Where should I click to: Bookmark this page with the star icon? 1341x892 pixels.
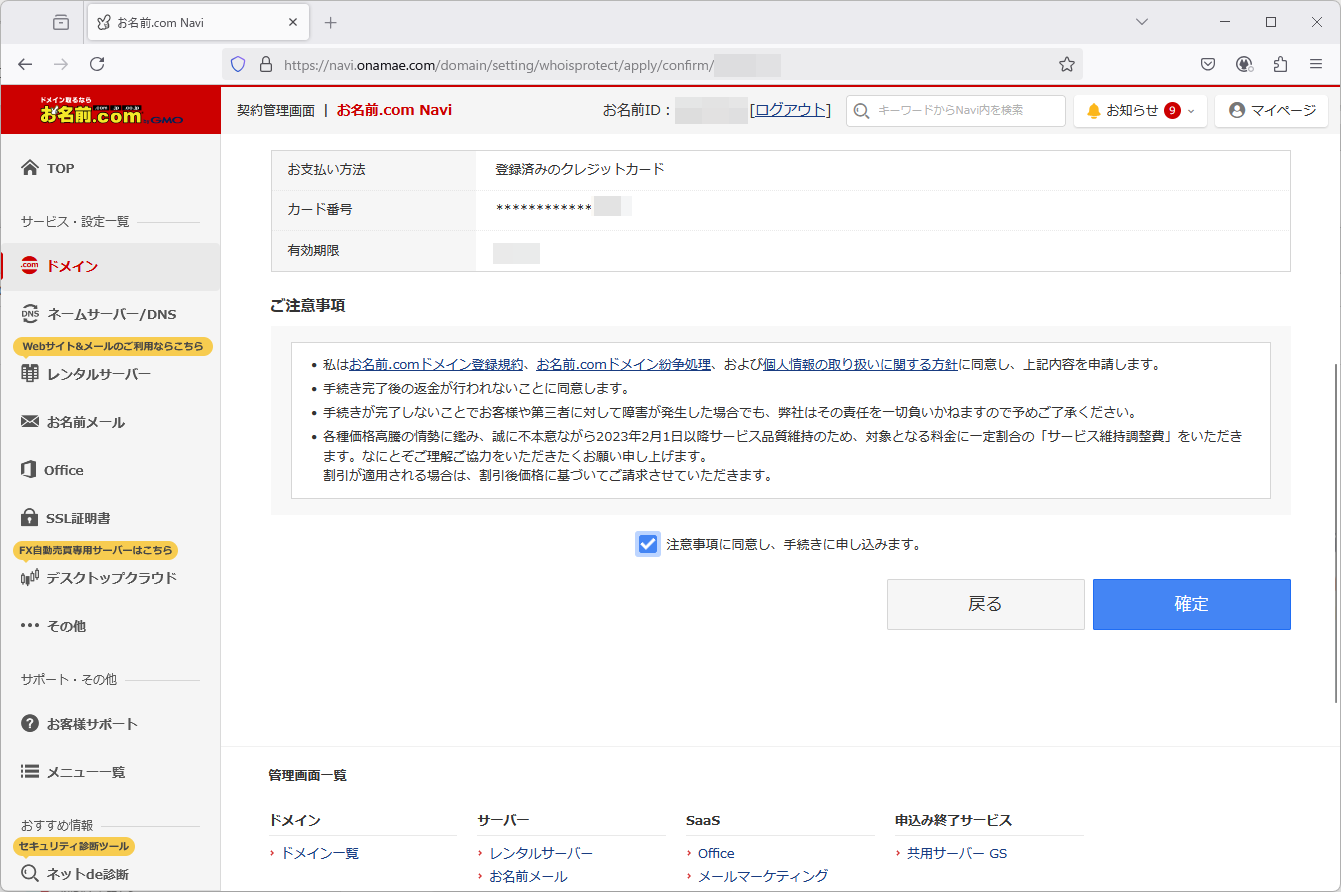coord(1066,64)
